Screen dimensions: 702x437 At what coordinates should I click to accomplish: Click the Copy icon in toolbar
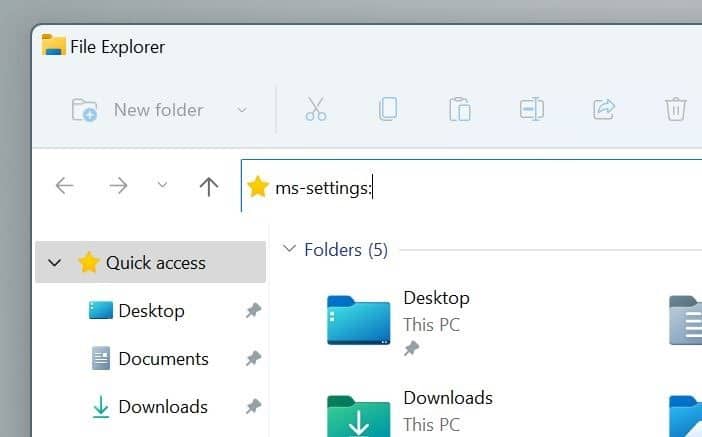click(x=388, y=109)
